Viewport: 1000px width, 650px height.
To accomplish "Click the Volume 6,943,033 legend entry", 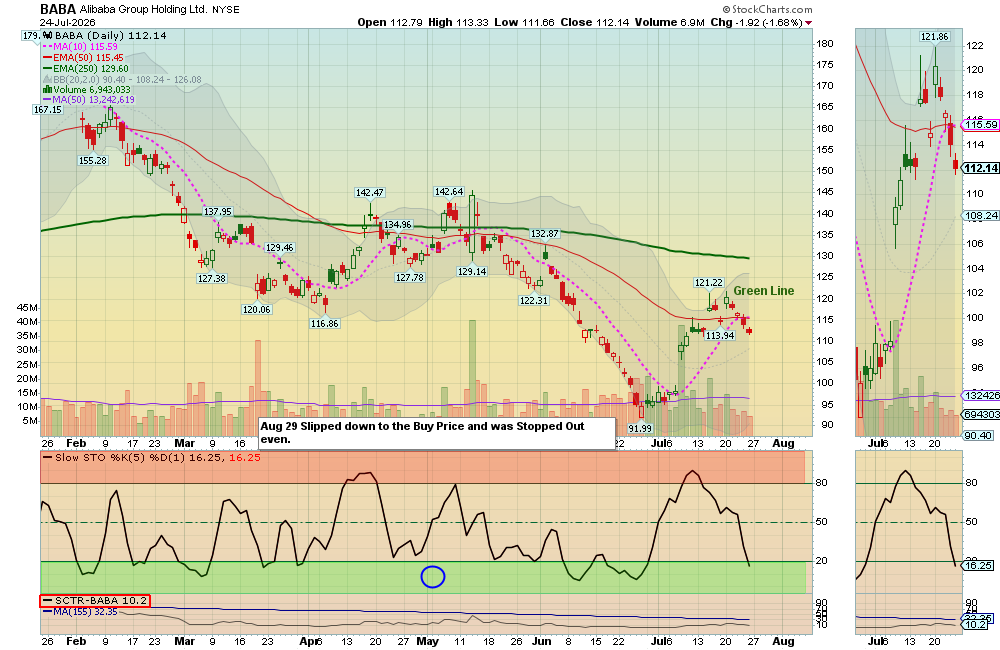I will click(87, 90).
